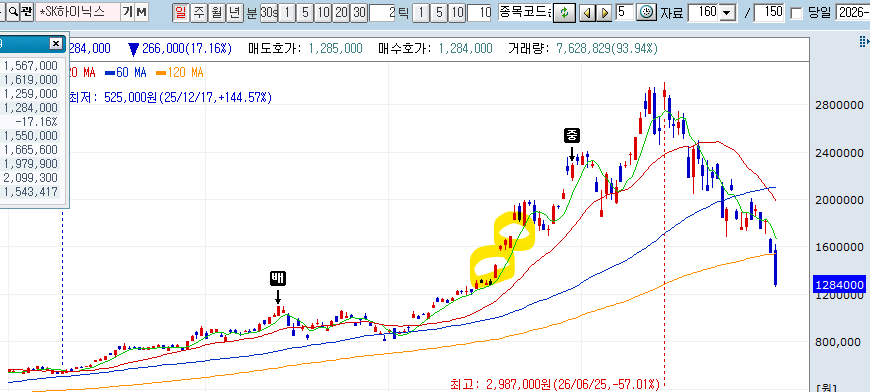Toggle the 당일 checkbox
Viewport: 870px width, 392px height.
pos(796,13)
